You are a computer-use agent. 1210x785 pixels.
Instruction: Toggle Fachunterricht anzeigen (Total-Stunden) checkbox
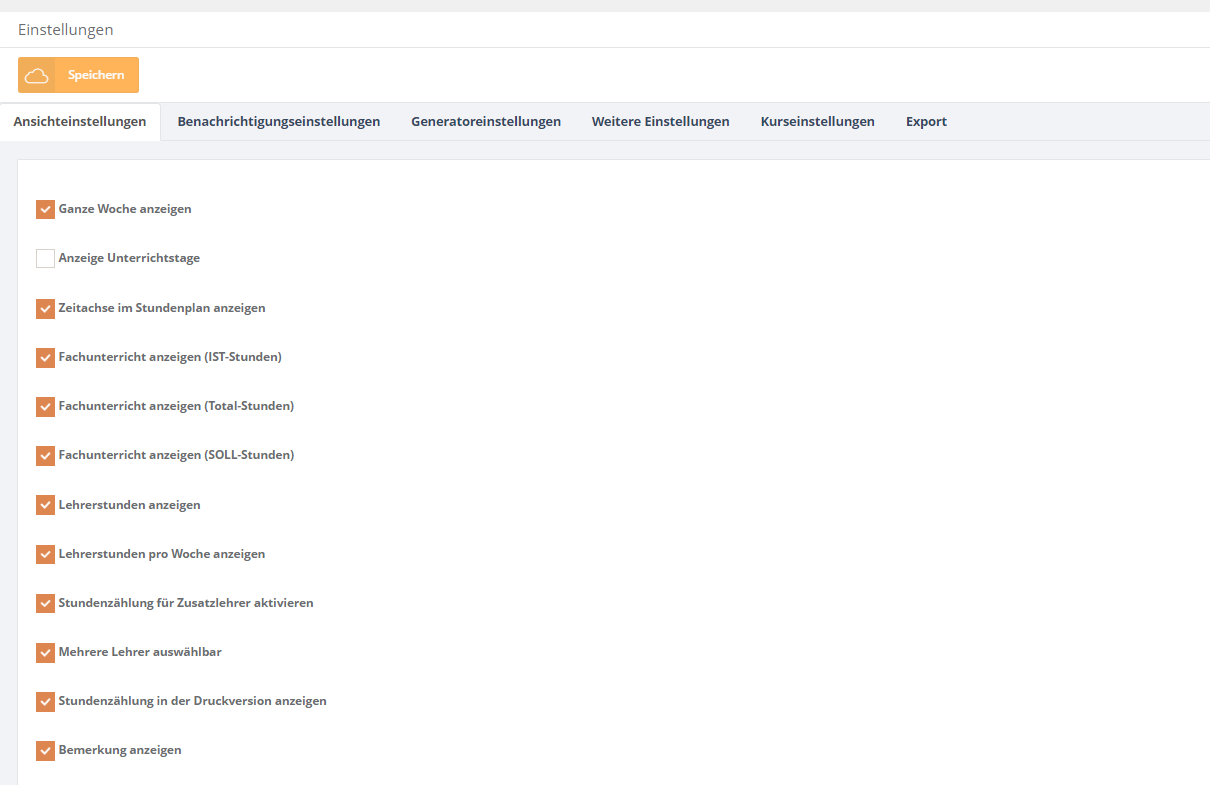45,406
